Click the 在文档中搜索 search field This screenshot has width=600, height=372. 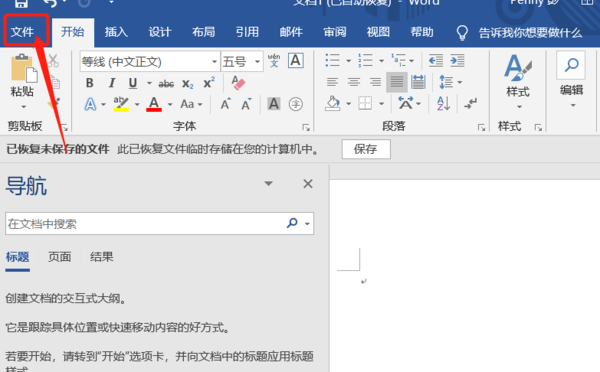(145, 224)
